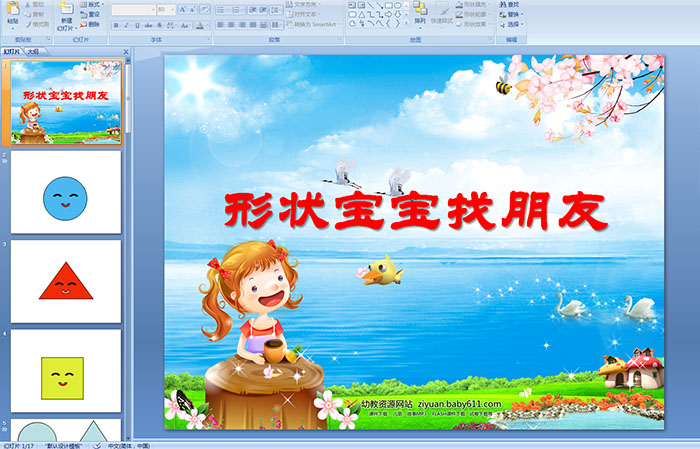Click Convert to SmartArt button
This screenshot has height=449, width=700.
313,24
